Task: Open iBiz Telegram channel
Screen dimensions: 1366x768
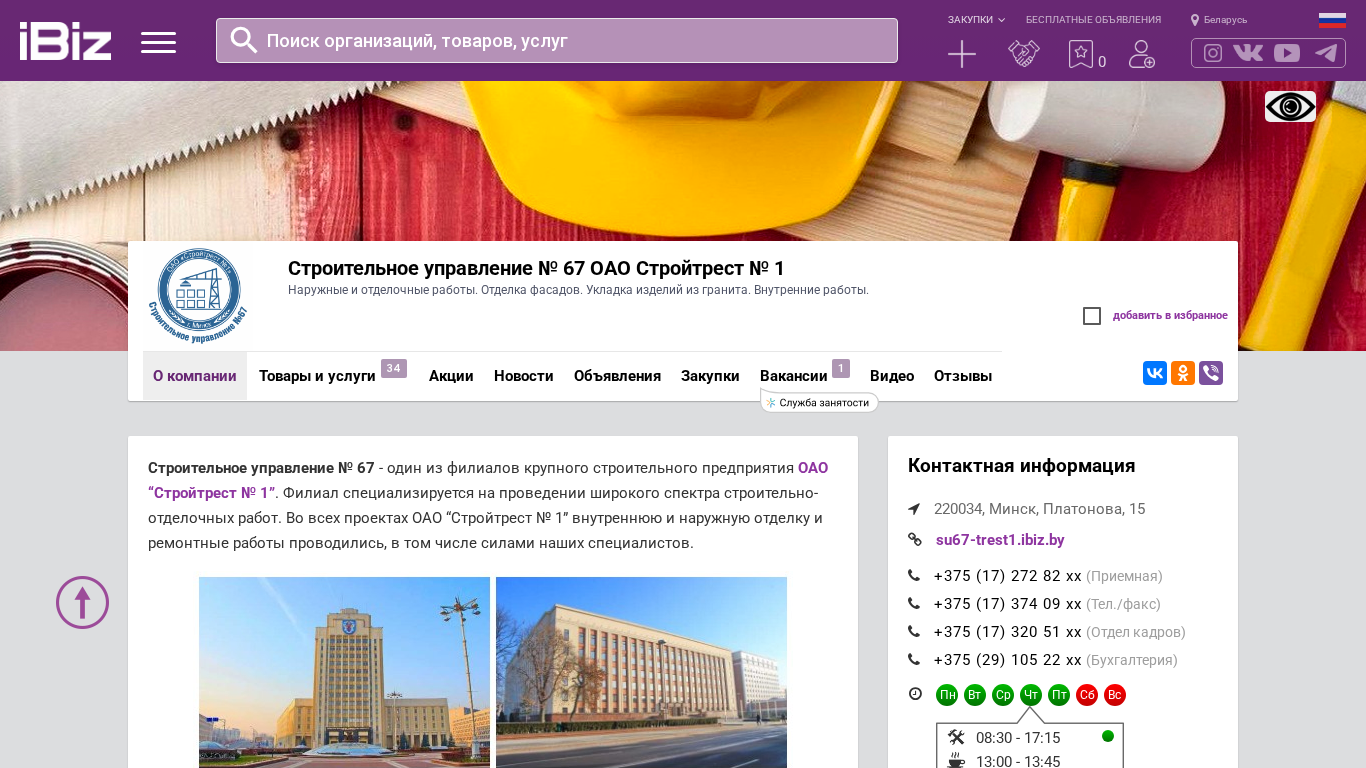Action: click(x=1326, y=53)
